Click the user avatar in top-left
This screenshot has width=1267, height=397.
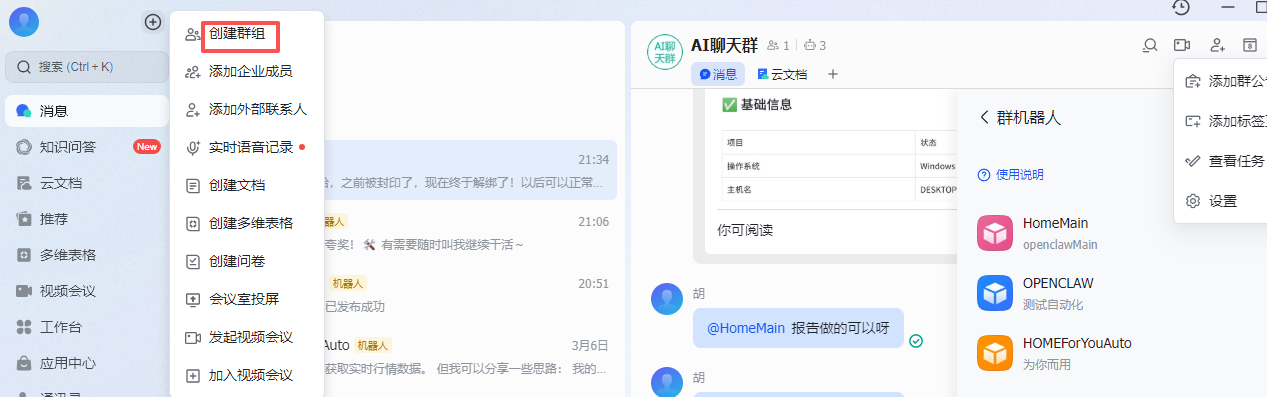(x=23, y=21)
